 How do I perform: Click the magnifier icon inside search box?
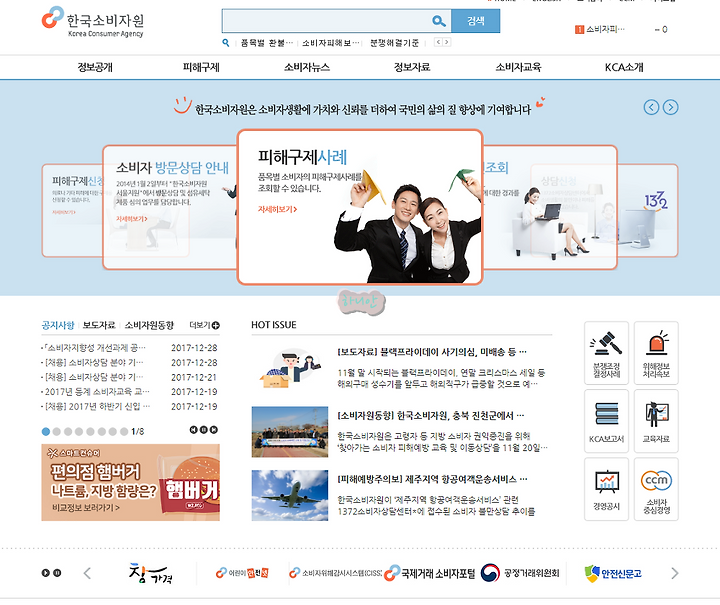pos(439,21)
